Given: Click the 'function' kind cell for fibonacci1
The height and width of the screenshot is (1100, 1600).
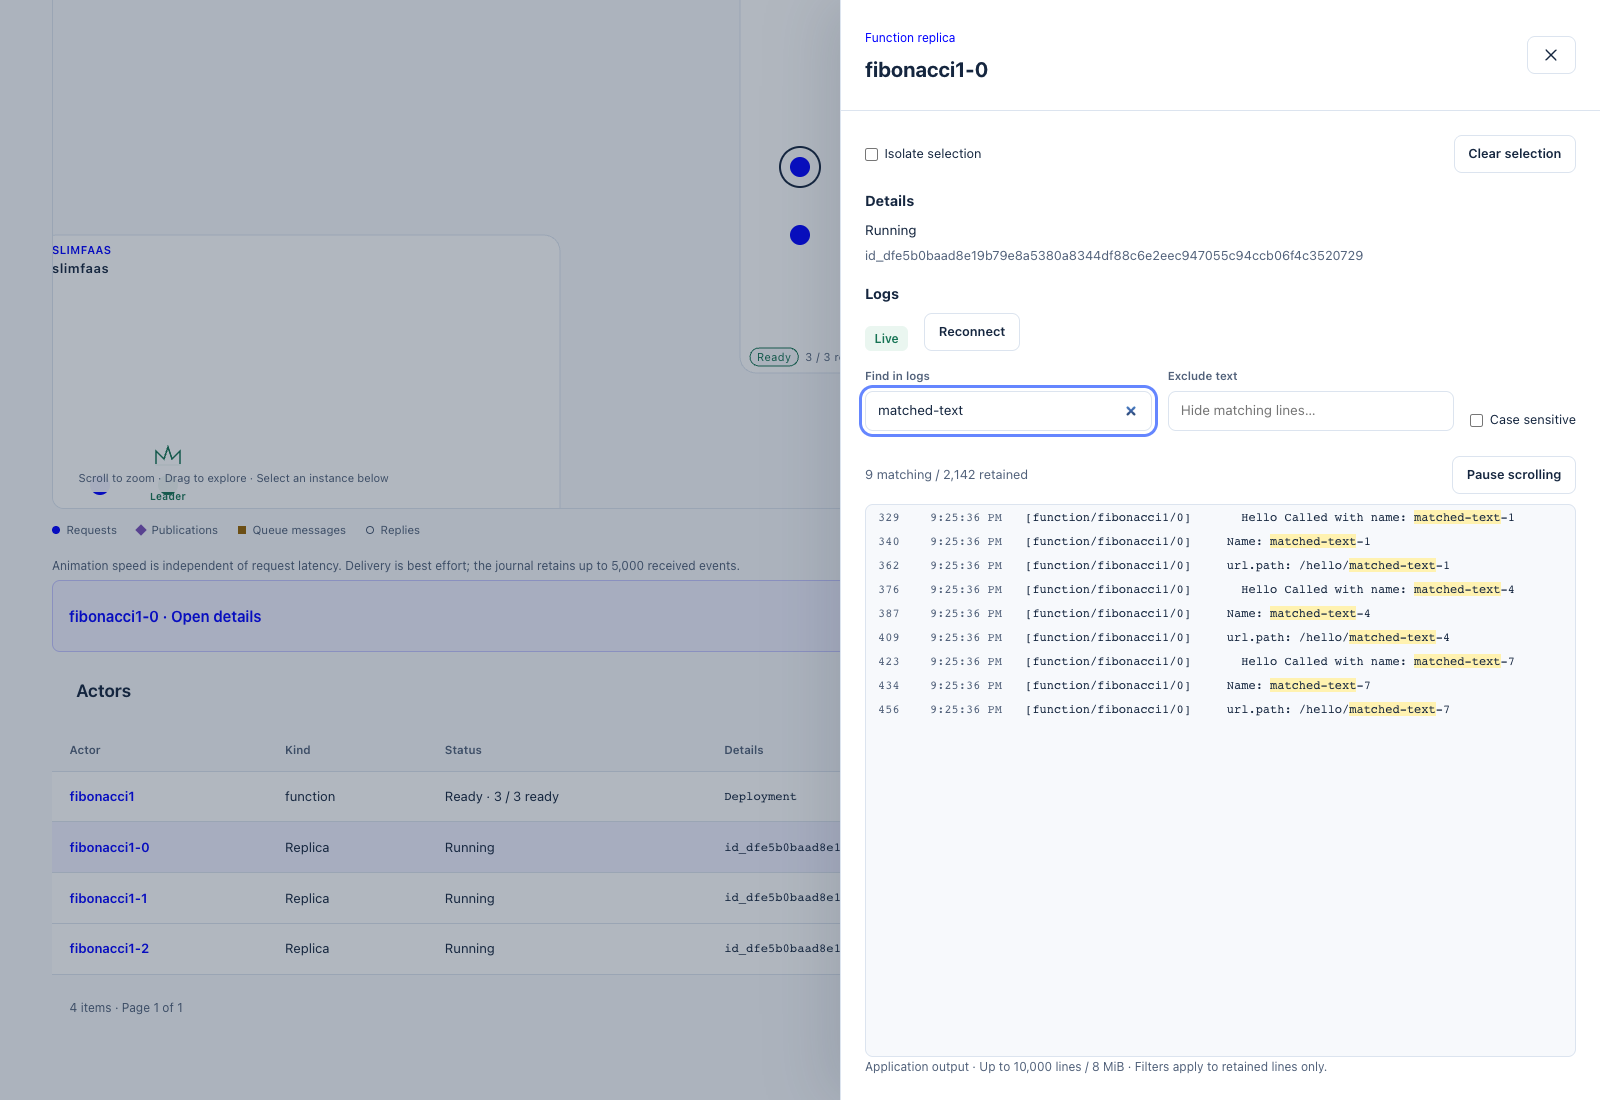Looking at the screenshot, I should tap(310, 797).
